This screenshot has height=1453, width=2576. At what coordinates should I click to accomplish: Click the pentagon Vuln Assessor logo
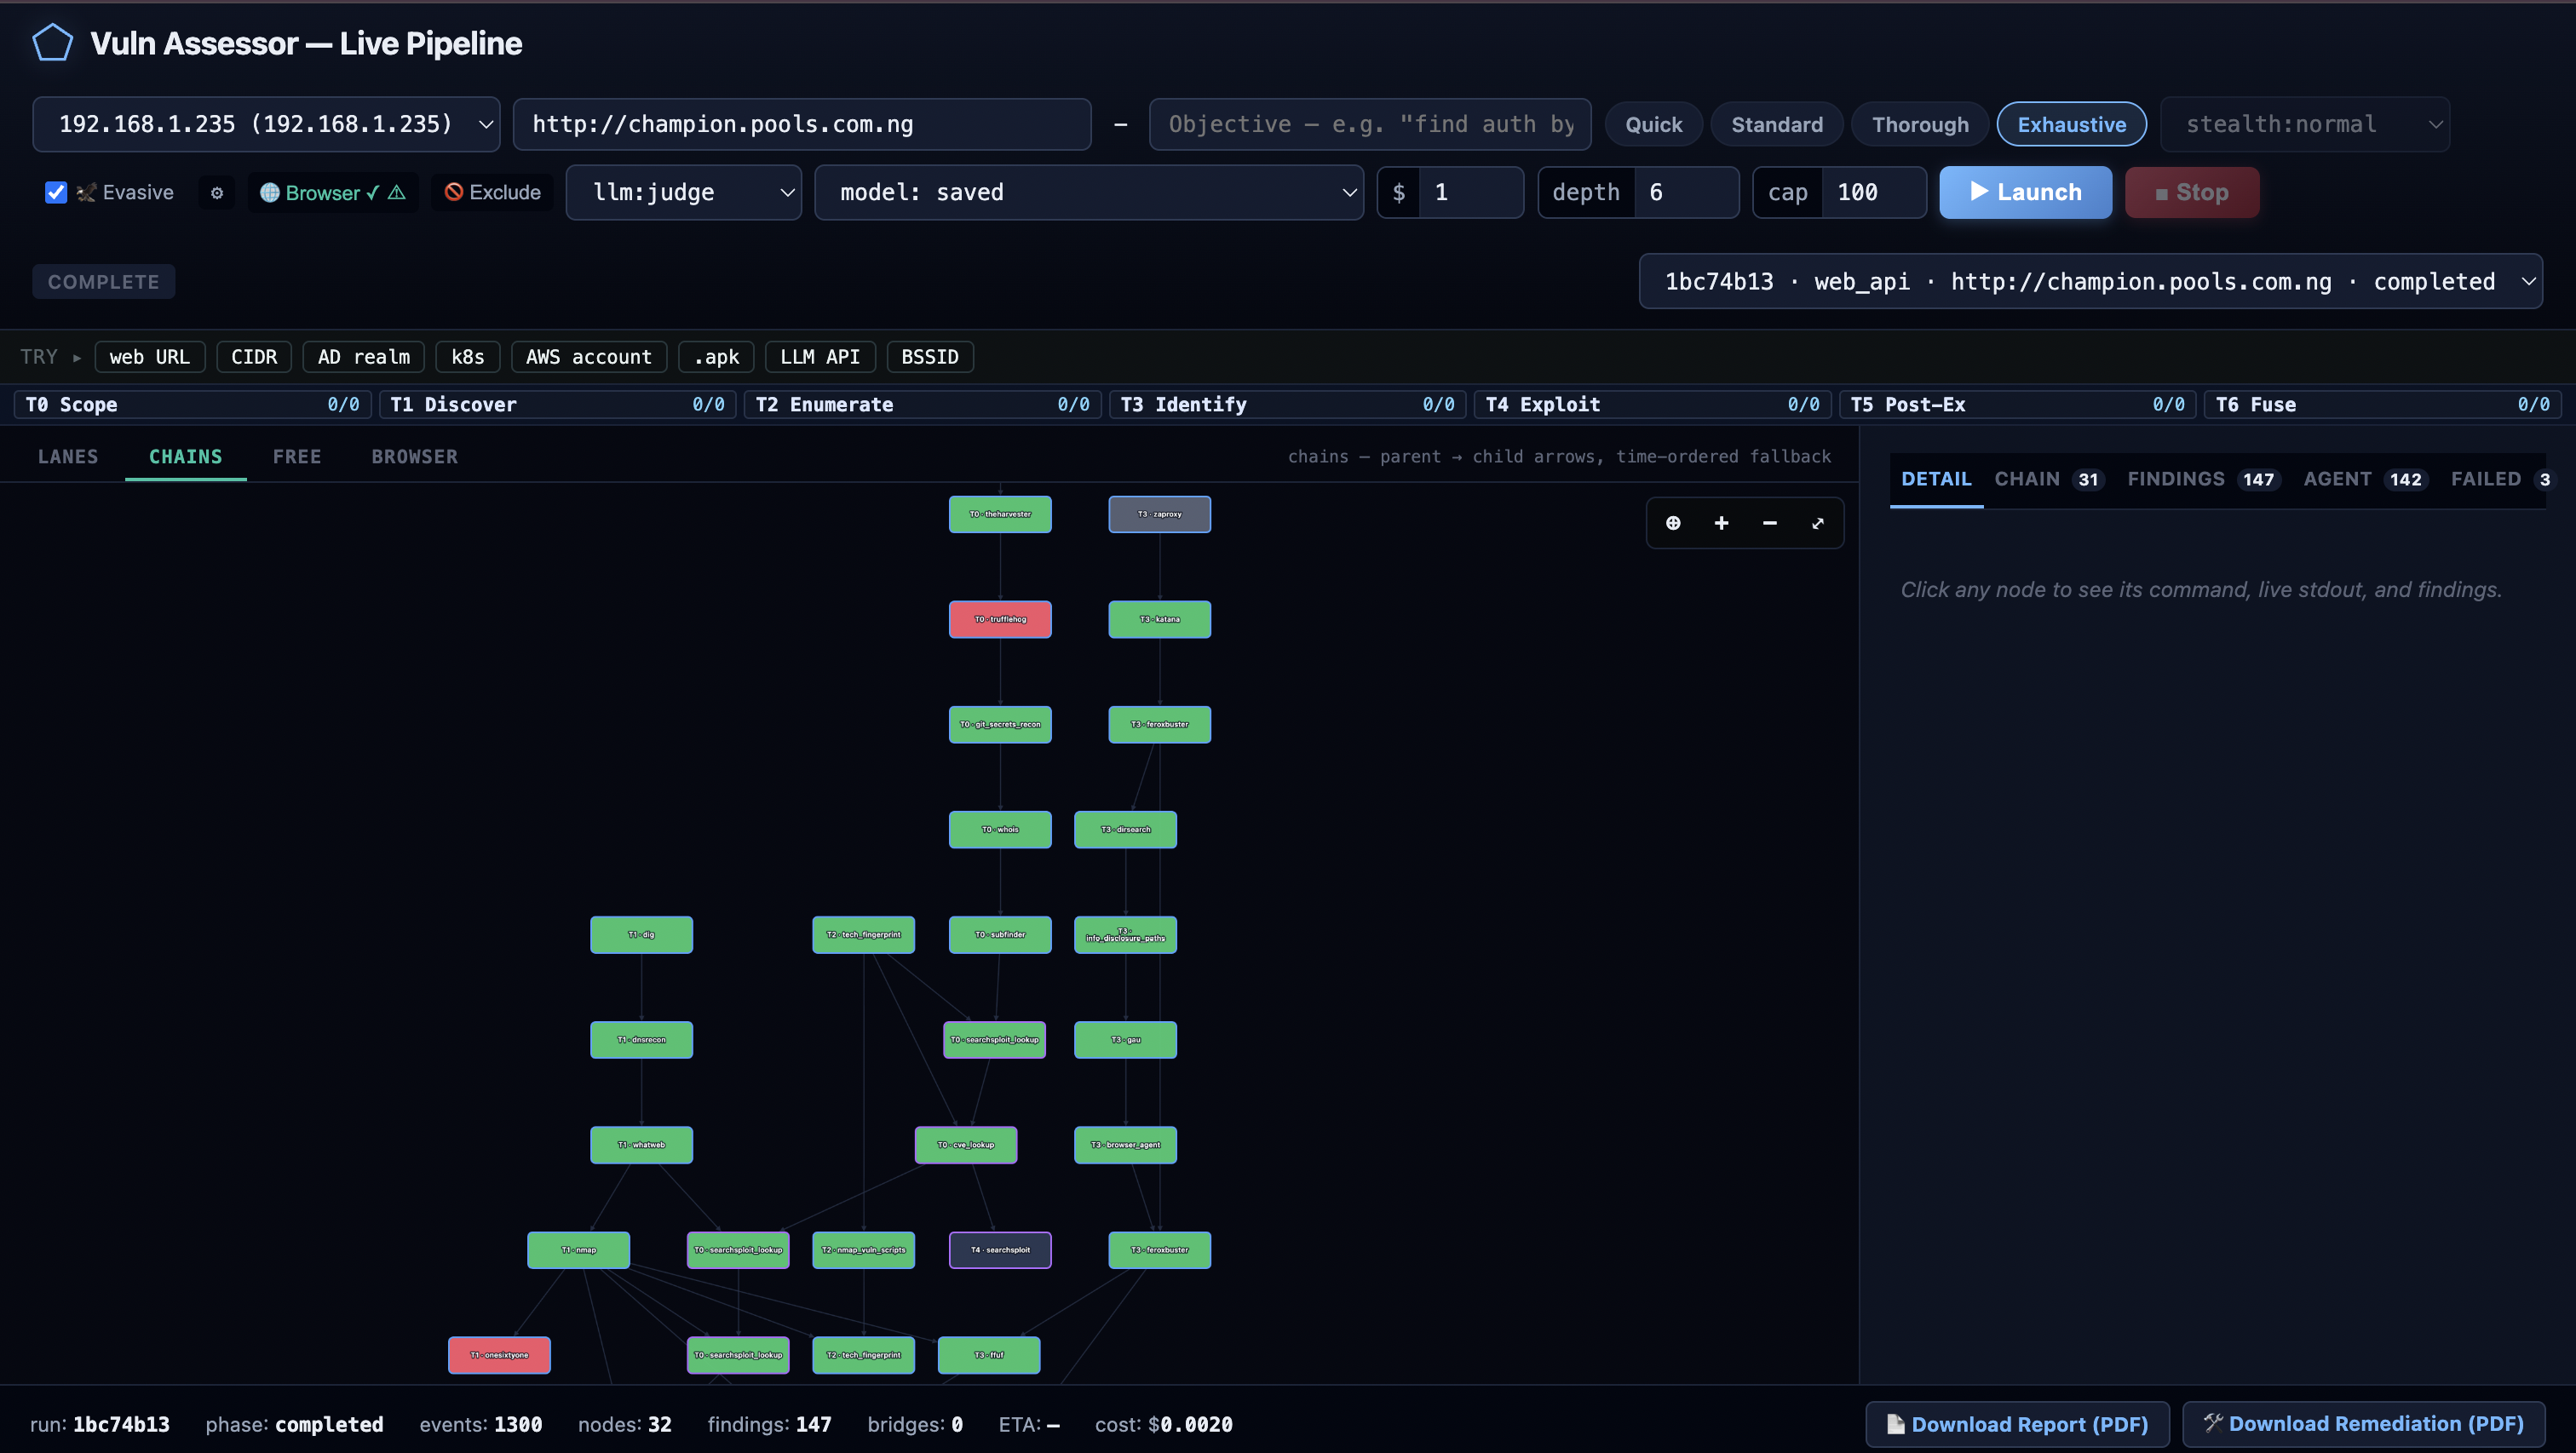[53, 43]
